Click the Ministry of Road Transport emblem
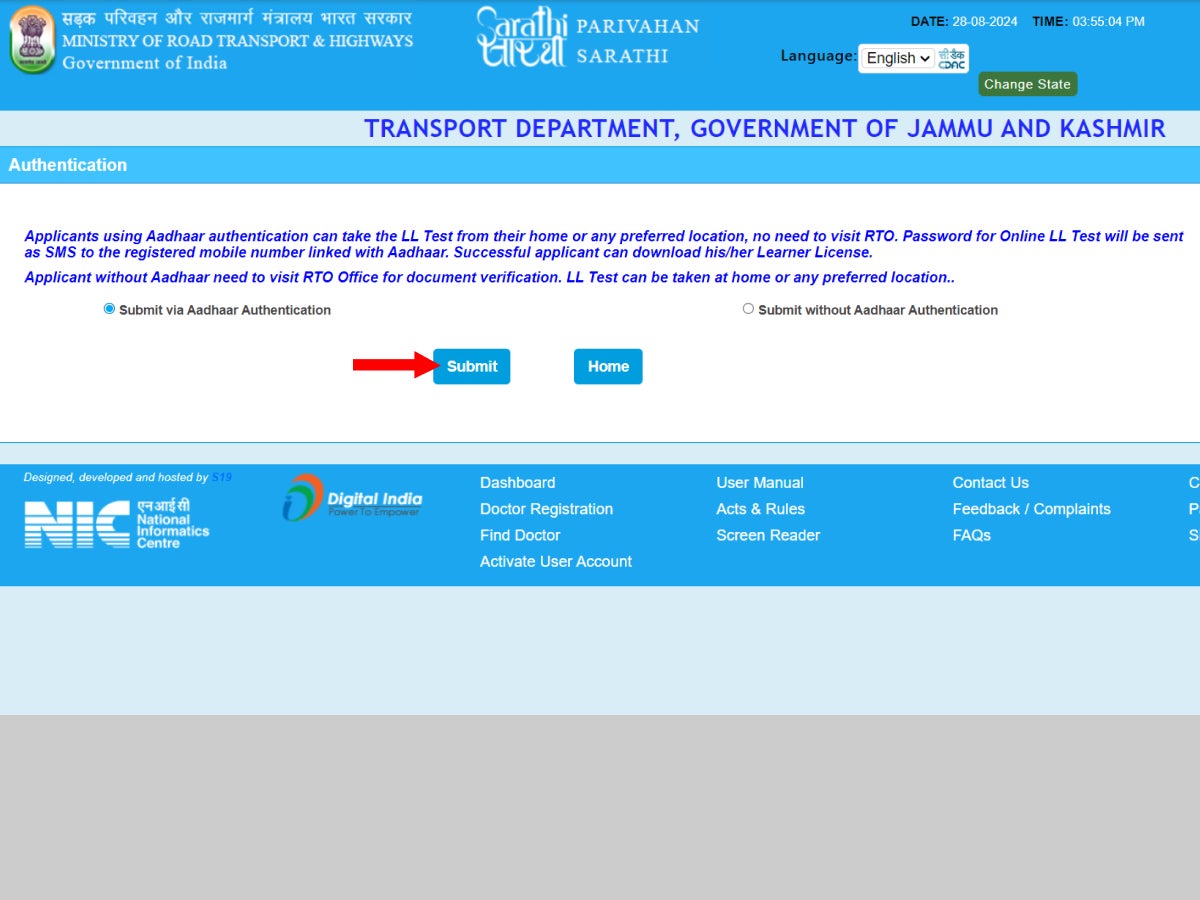The image size is (1200, 900). pos(31,42)
